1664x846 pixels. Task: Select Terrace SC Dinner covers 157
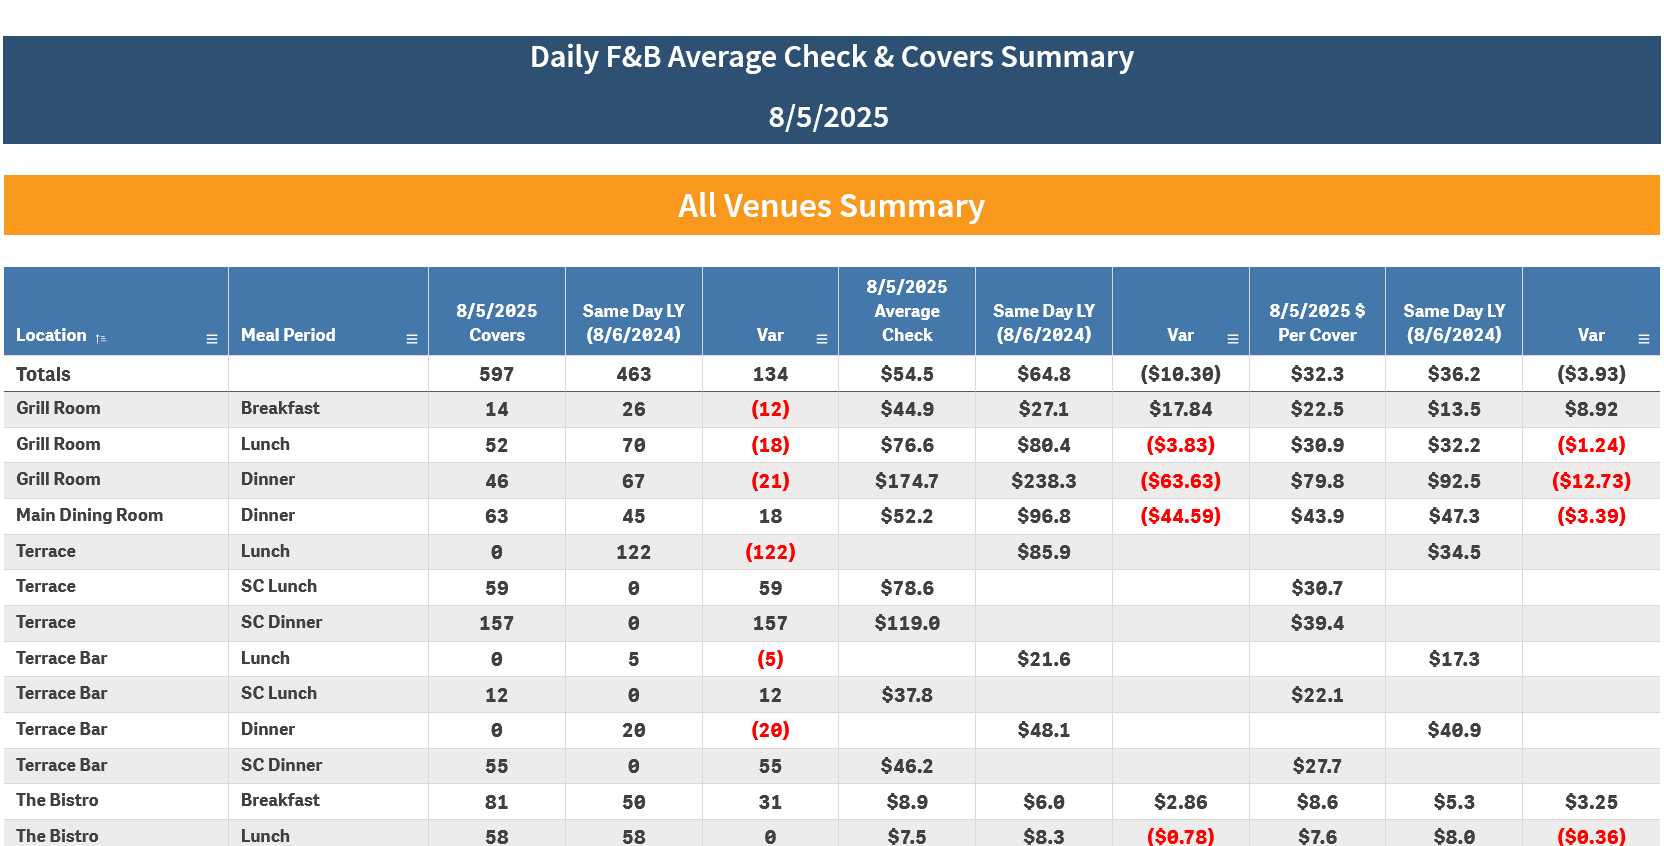497,623
